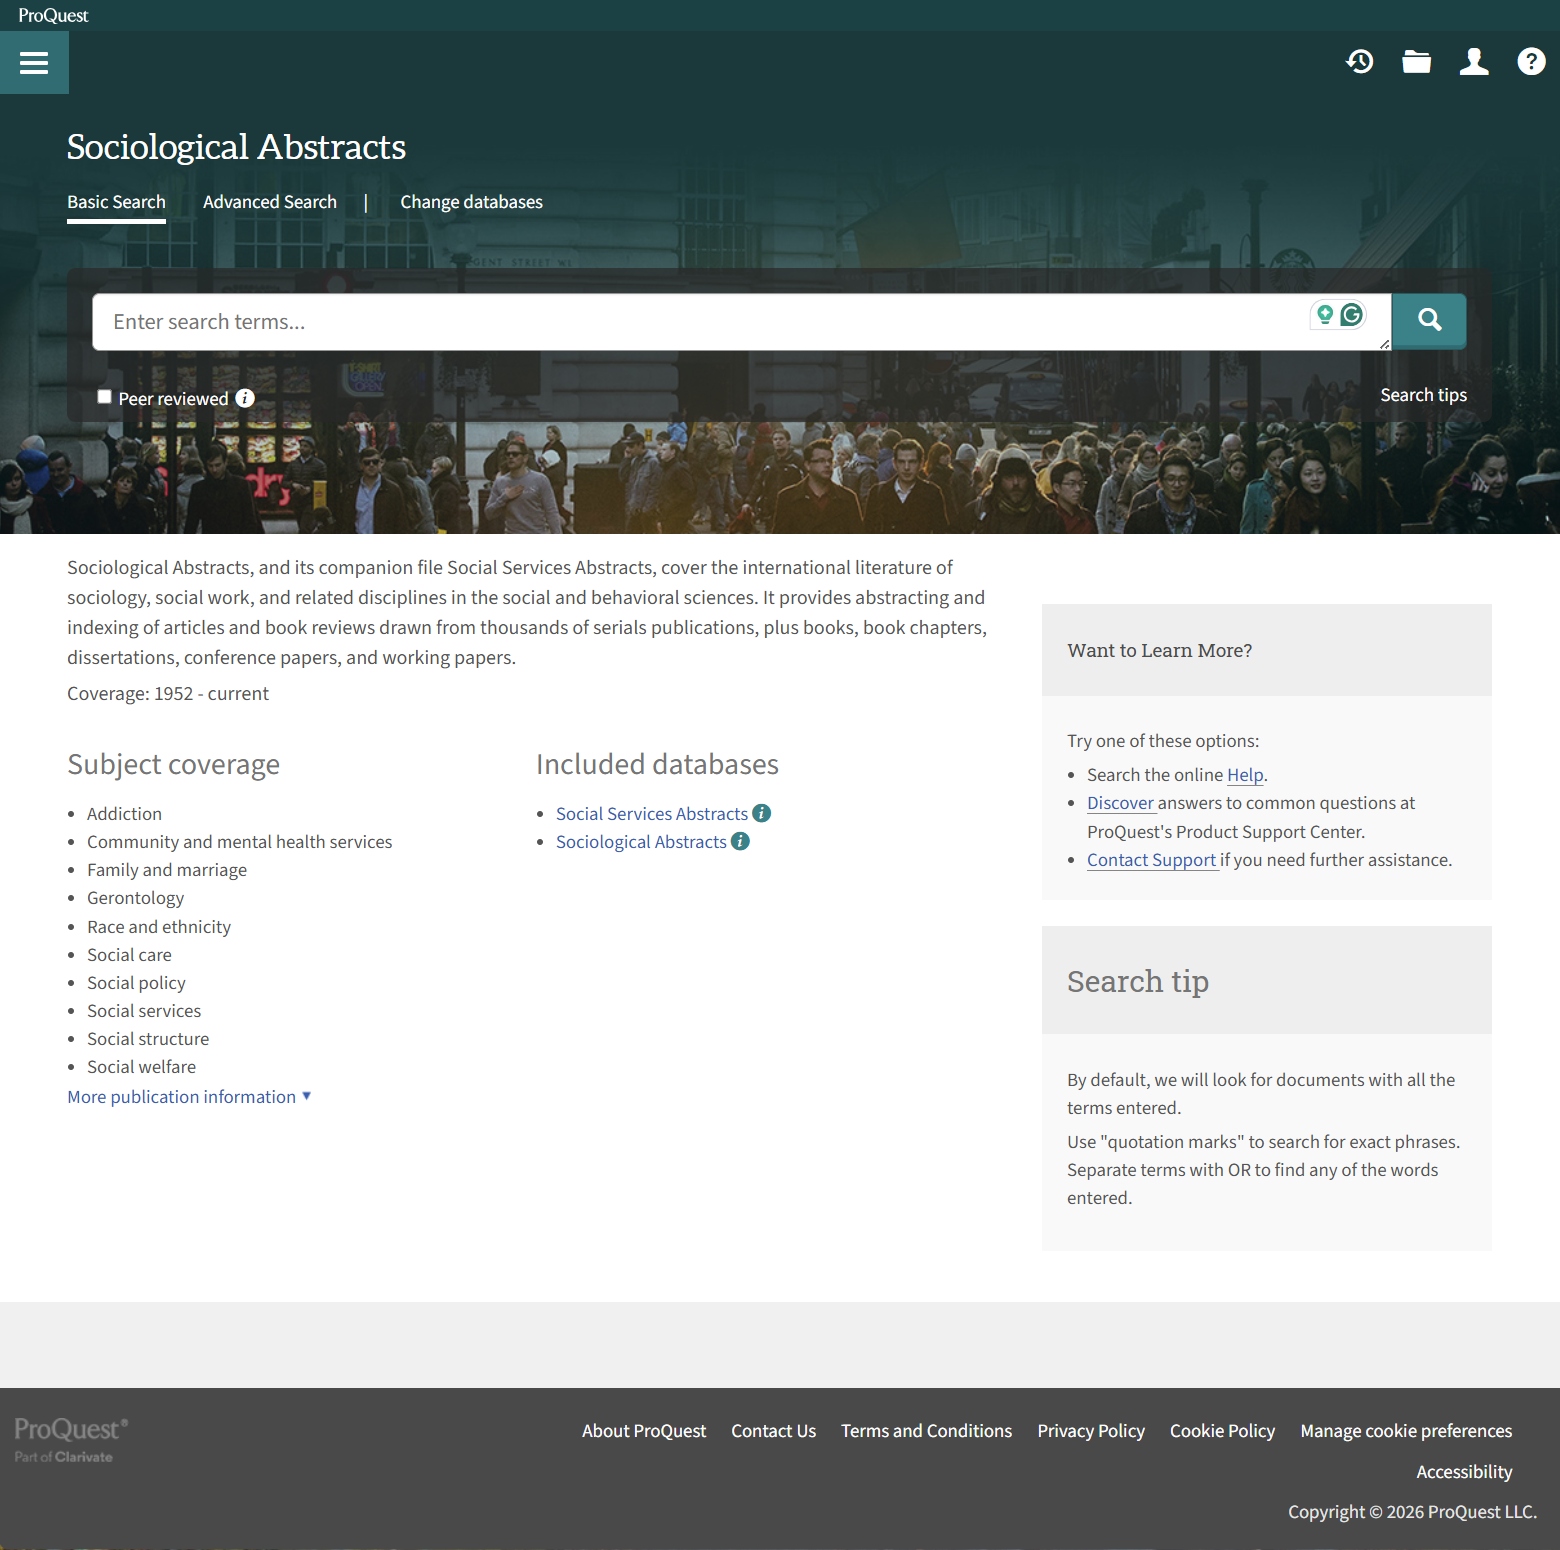This screenshot has height=1550, width=1560.
Task: Open About ProQuest footer link
Action: tap(644, 1431)
